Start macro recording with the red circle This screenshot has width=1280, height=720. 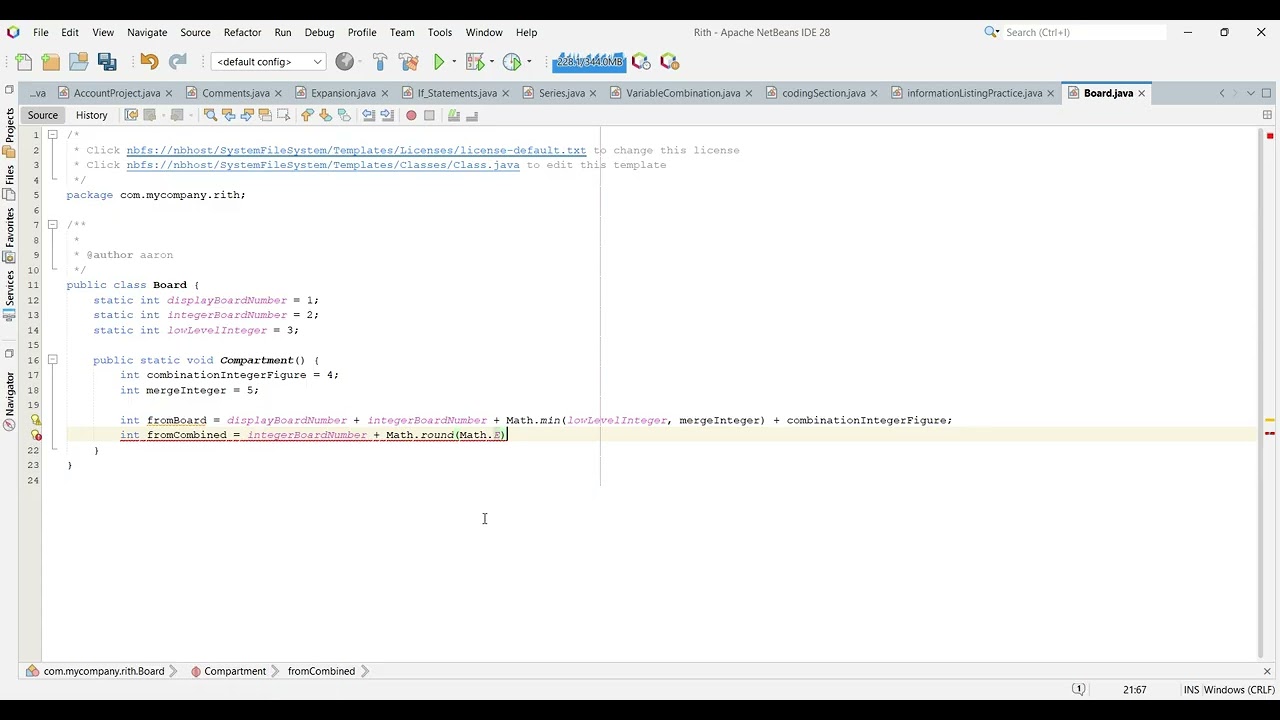click(411, 115)
